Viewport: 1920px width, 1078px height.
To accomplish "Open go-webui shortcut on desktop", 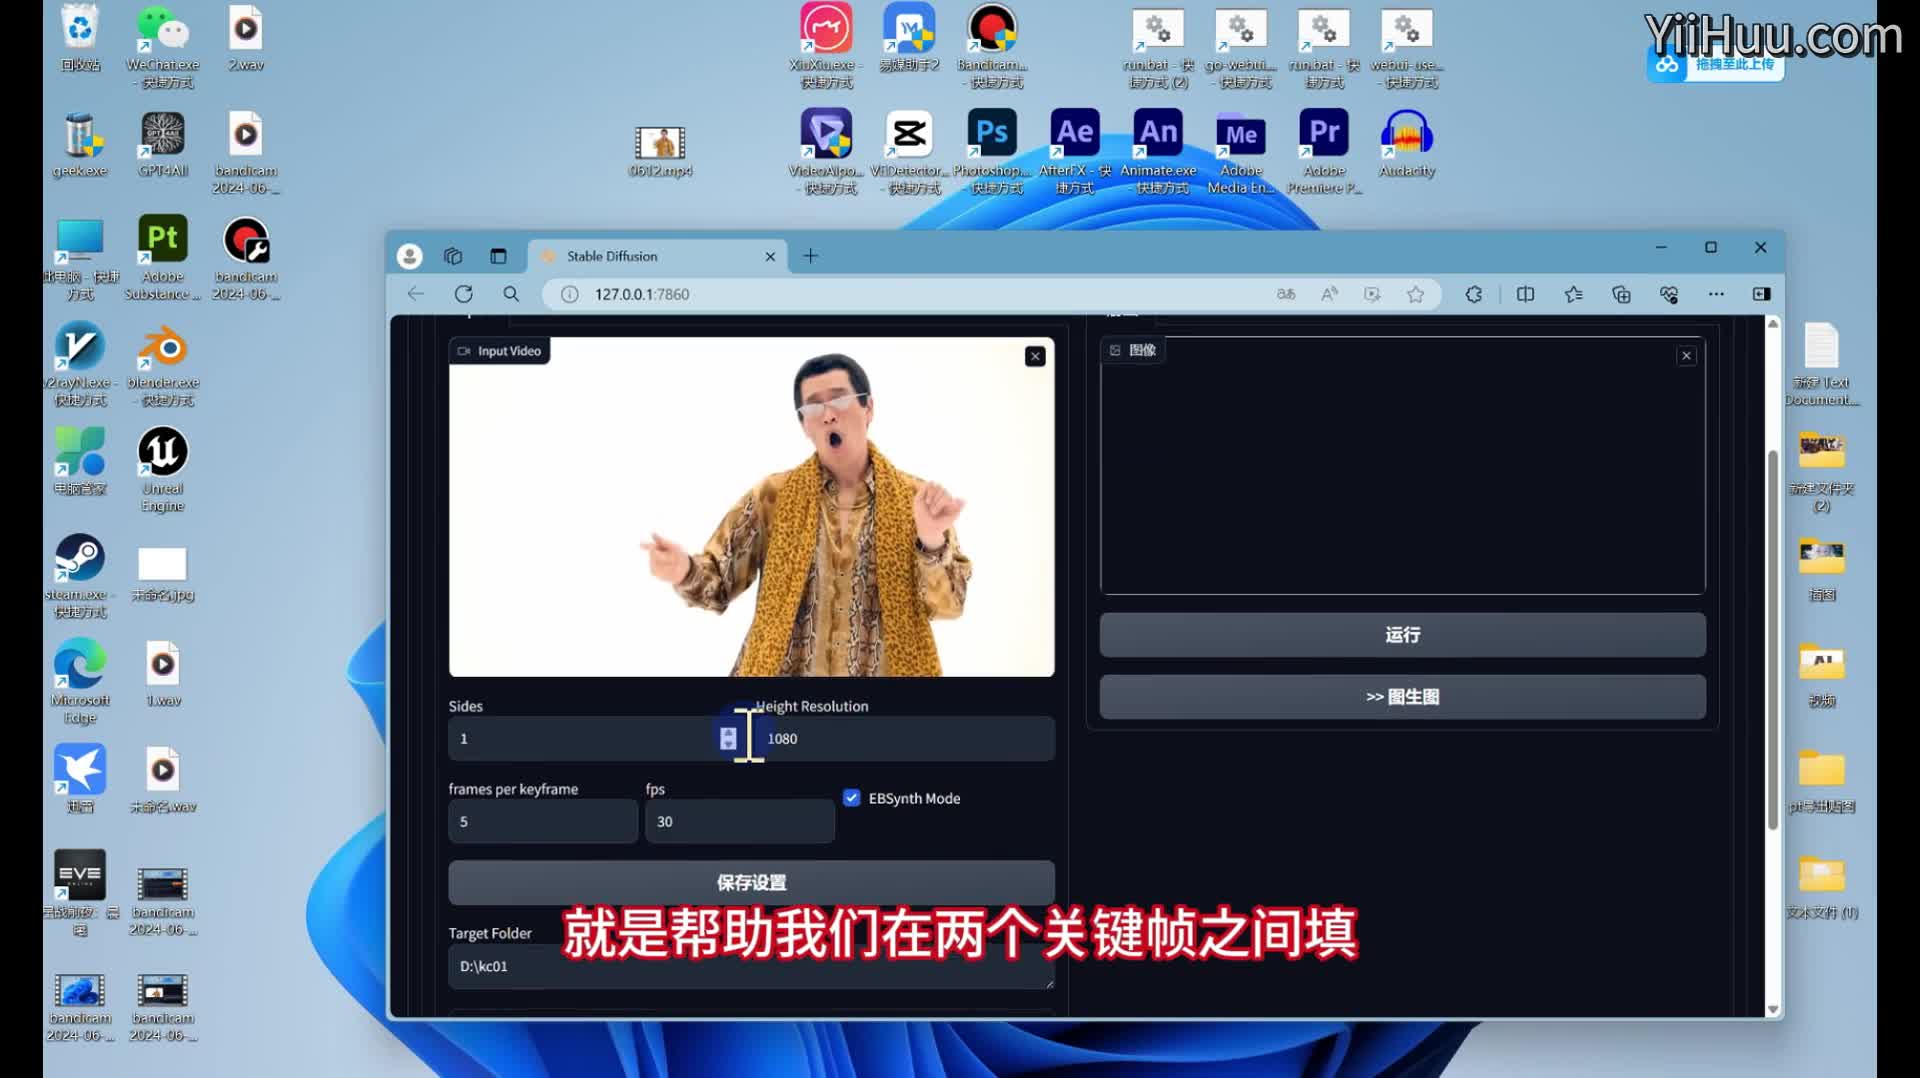I will click(1241, 46).
